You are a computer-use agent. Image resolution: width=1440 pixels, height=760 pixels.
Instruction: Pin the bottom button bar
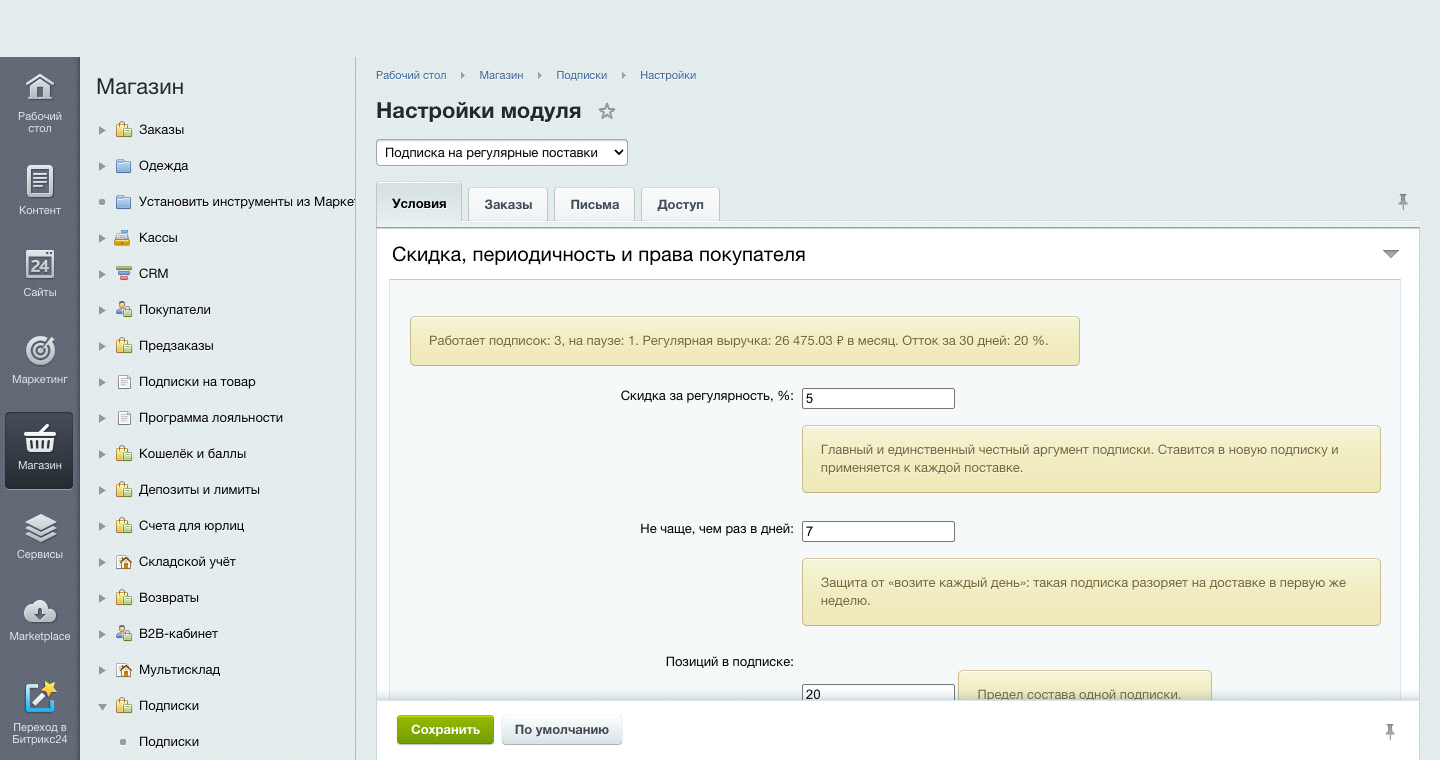pos(1390,731)
